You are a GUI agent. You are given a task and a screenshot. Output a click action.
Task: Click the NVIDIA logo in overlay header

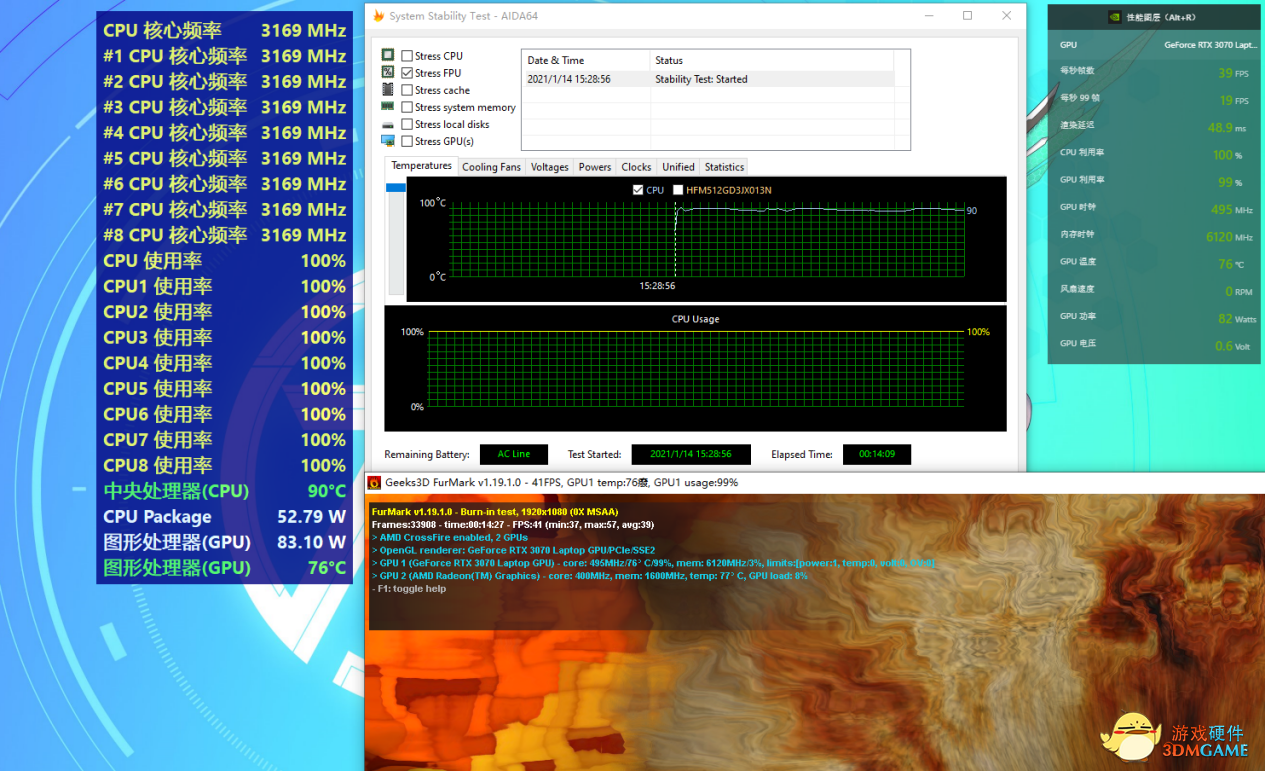1115,17
